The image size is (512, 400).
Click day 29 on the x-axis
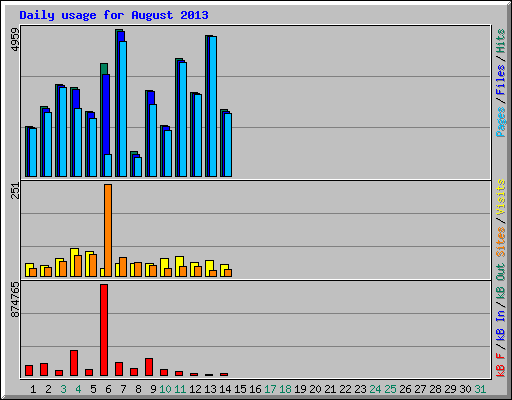(x=450, y=389)
